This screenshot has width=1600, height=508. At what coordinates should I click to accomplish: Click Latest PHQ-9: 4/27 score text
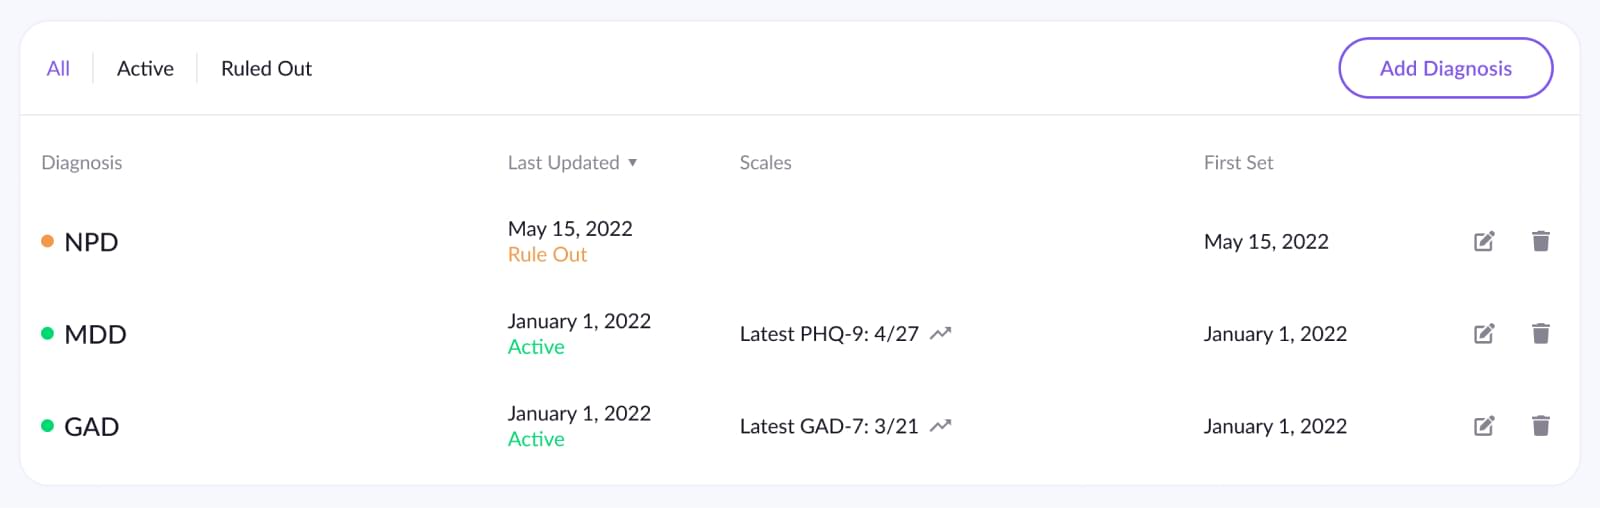829,334
